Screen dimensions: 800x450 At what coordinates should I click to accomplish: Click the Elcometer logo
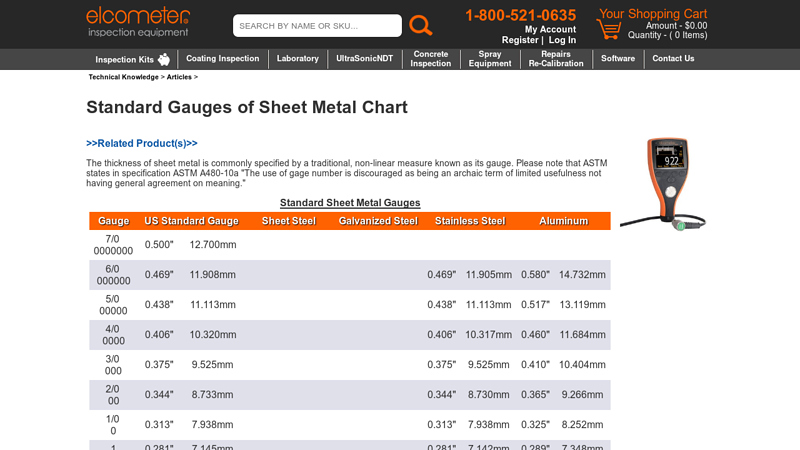138,22
